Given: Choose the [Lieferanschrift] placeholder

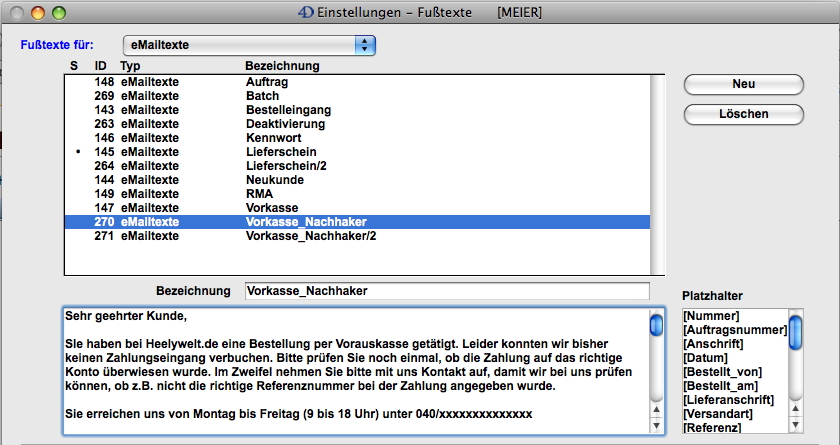Looking at the screenshot, I should tap(730, 400).
